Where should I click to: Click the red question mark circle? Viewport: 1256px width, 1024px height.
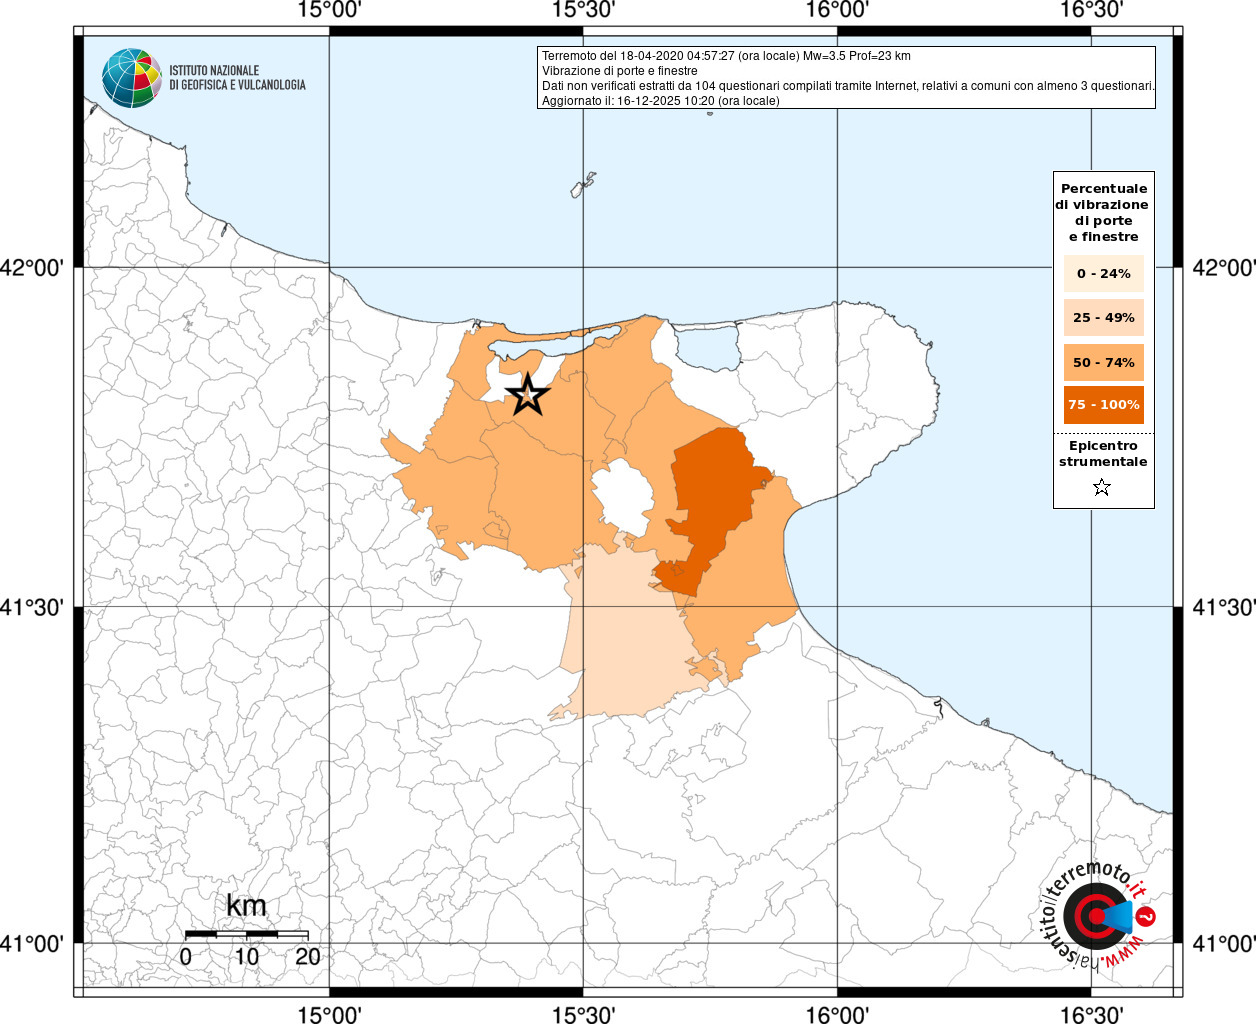(1147, 916)
